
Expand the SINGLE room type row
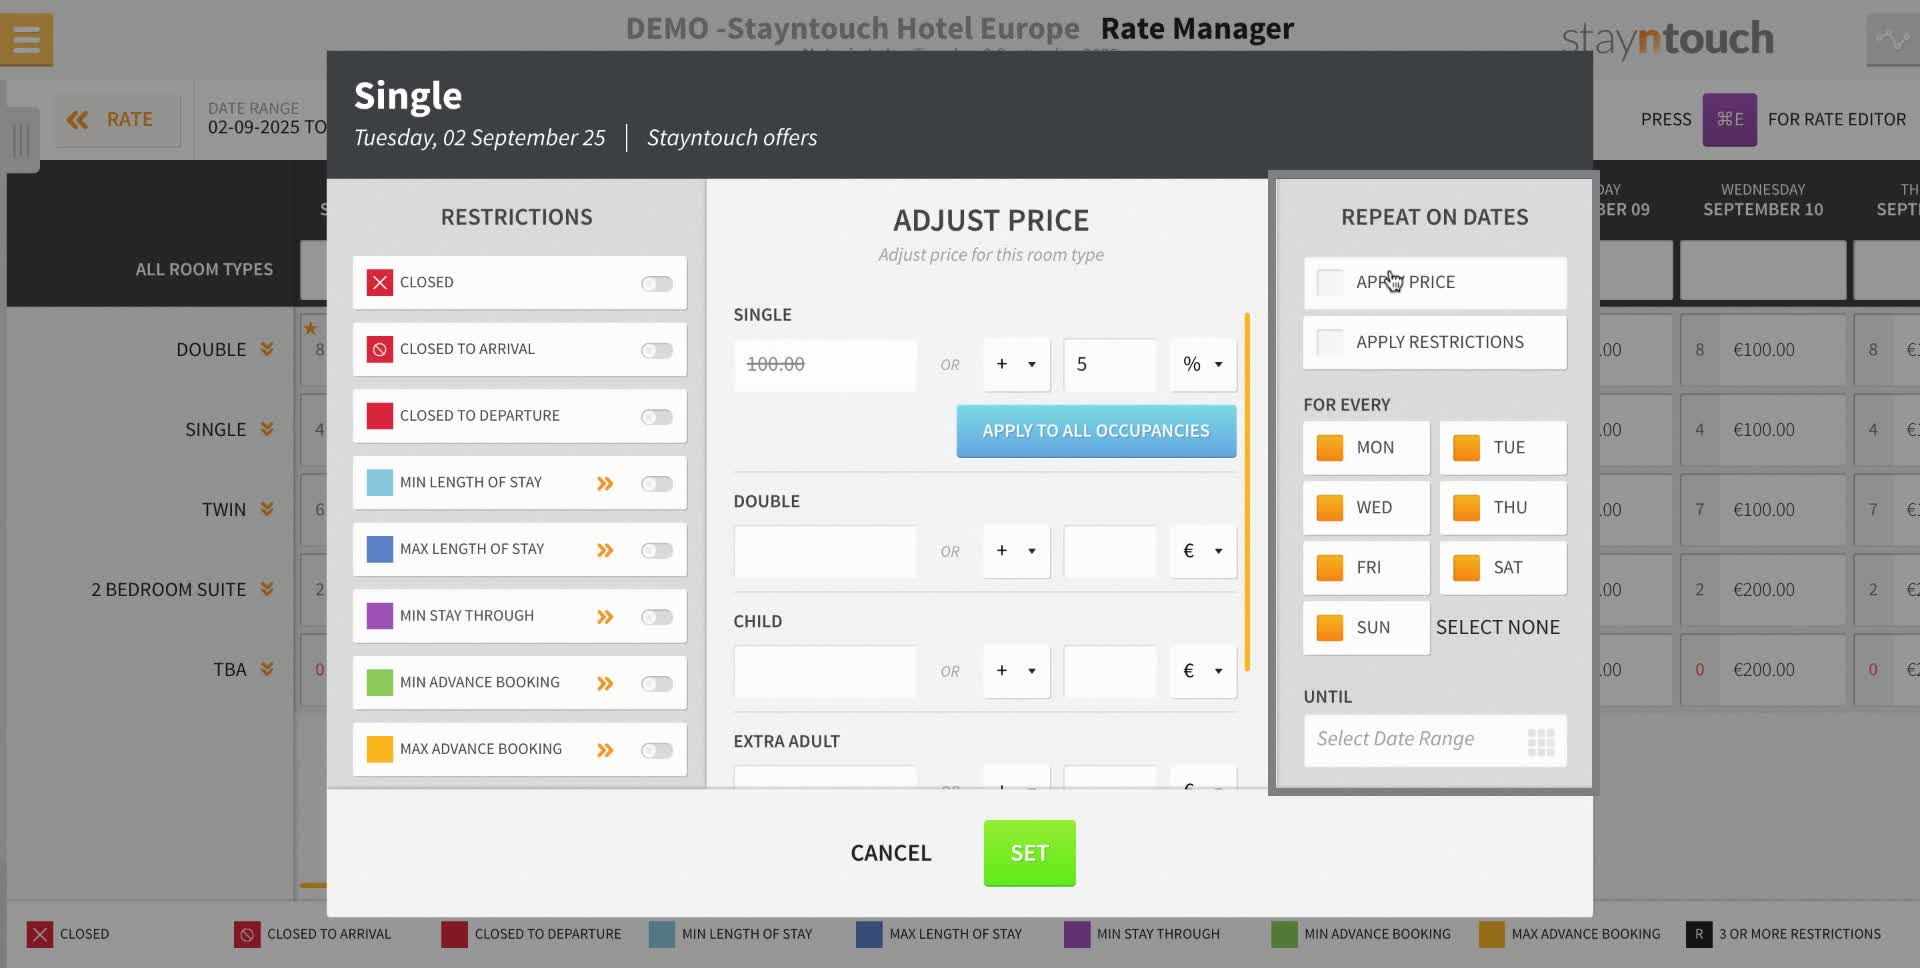click(267, 429)
